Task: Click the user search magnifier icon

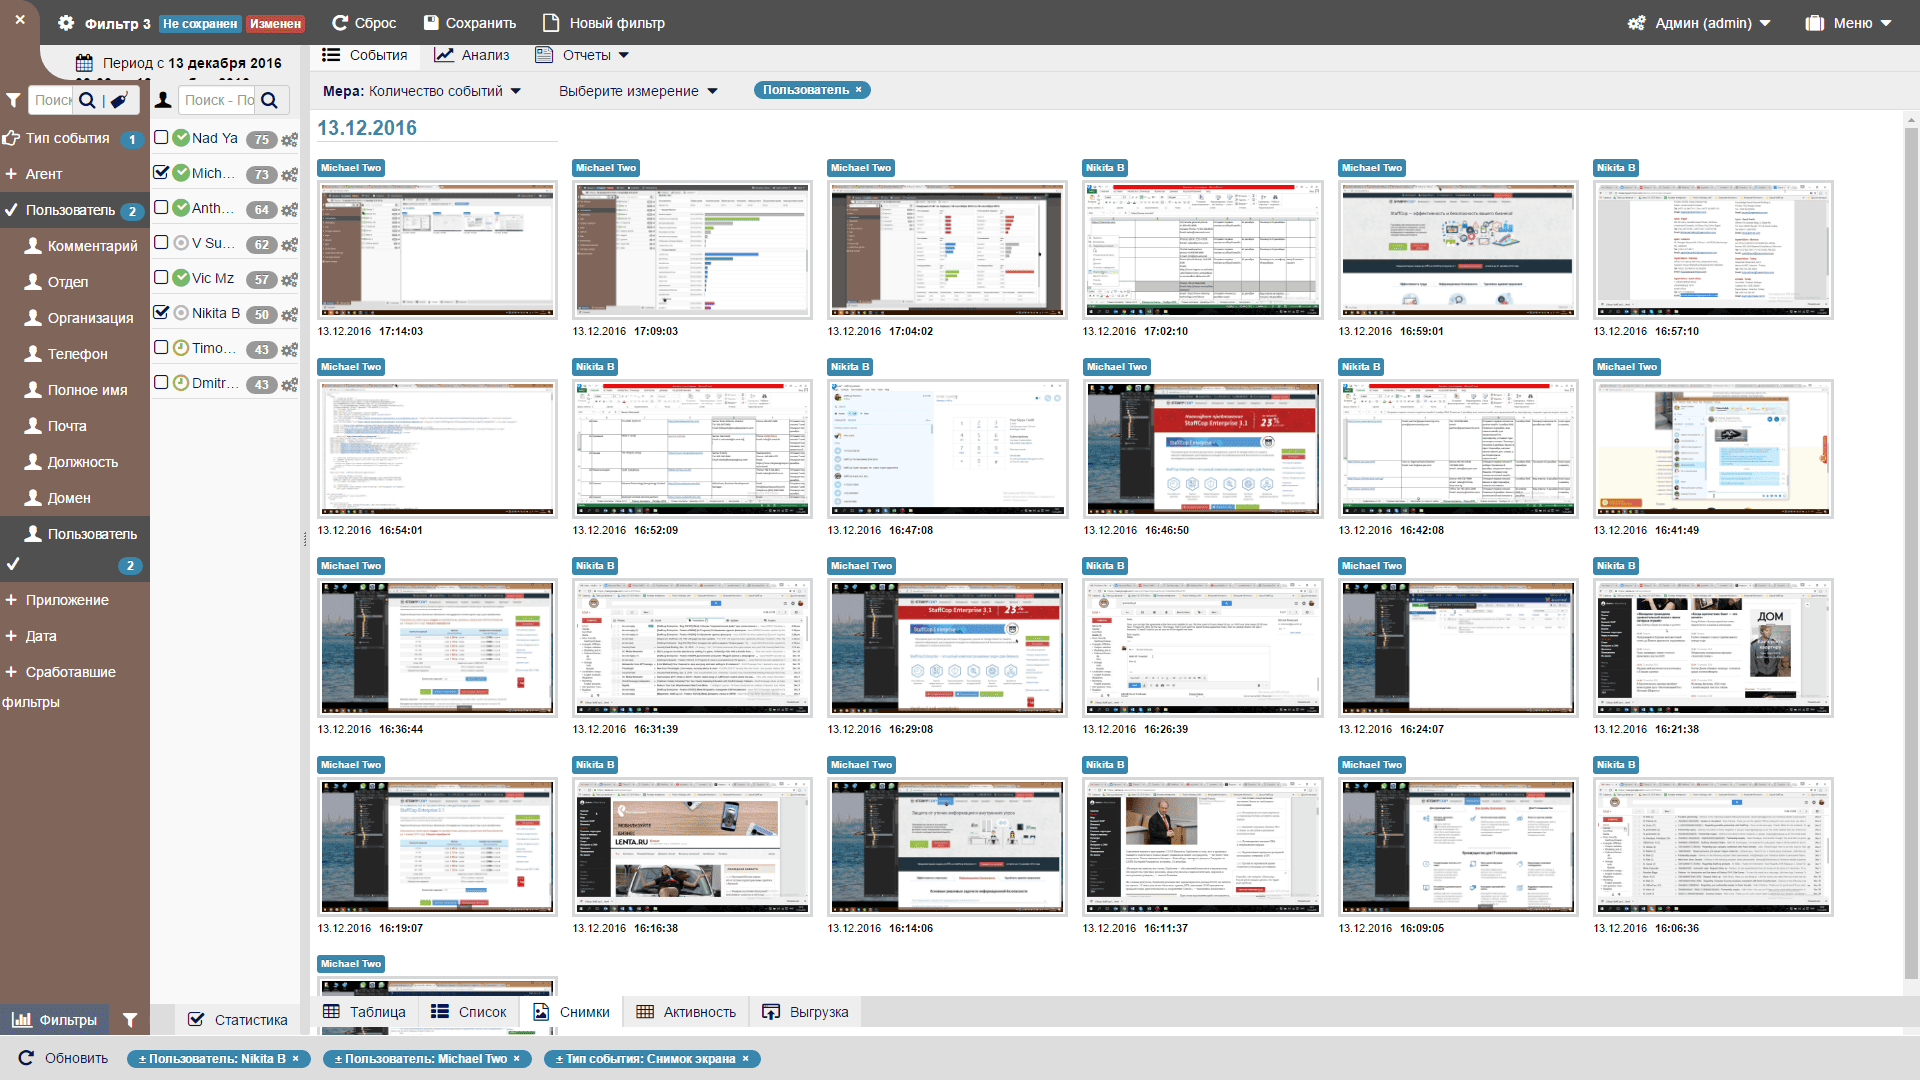Action: tap(269, 100)
